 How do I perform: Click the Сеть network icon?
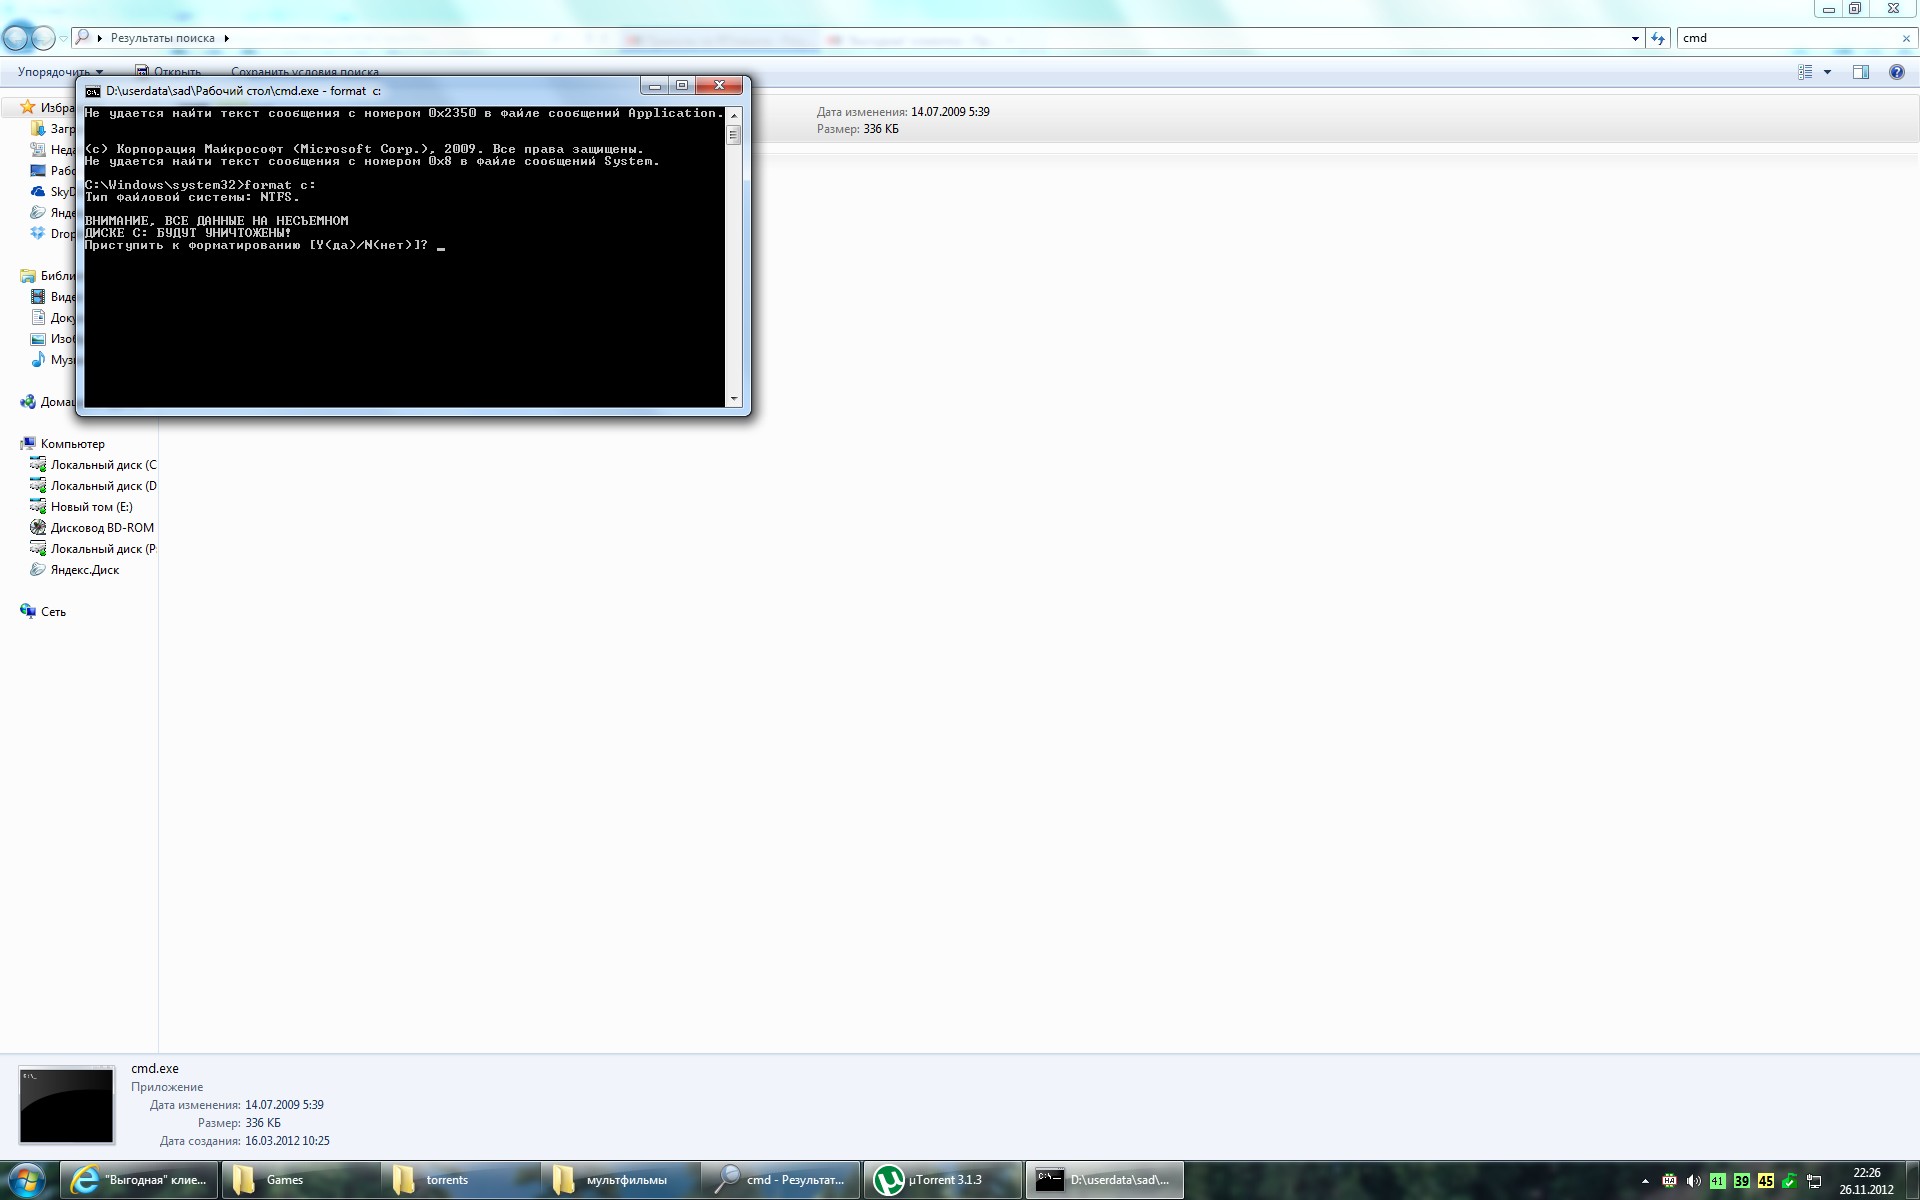28,612
